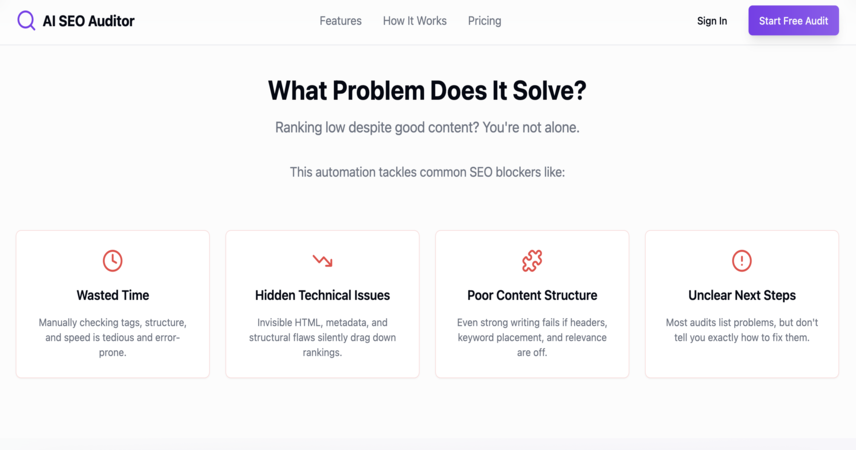Click the Wasted Time description text

112,338
